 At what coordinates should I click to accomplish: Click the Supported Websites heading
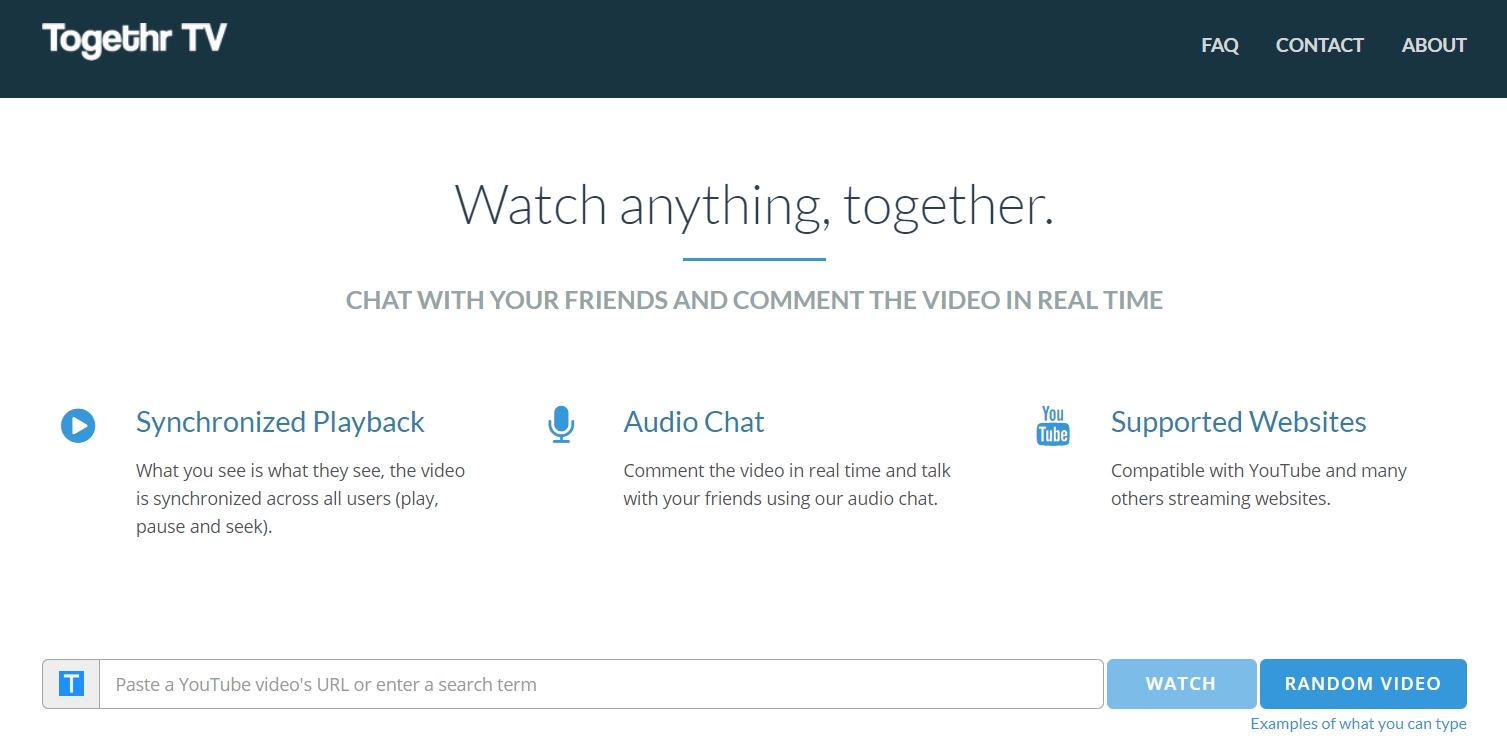click(x=1239, y=422)
